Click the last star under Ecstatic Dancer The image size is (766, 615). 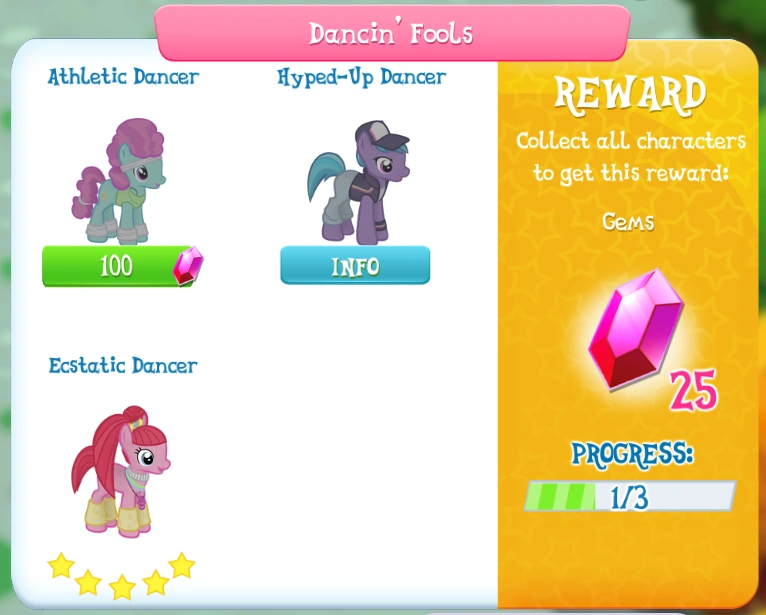(182, 566)
